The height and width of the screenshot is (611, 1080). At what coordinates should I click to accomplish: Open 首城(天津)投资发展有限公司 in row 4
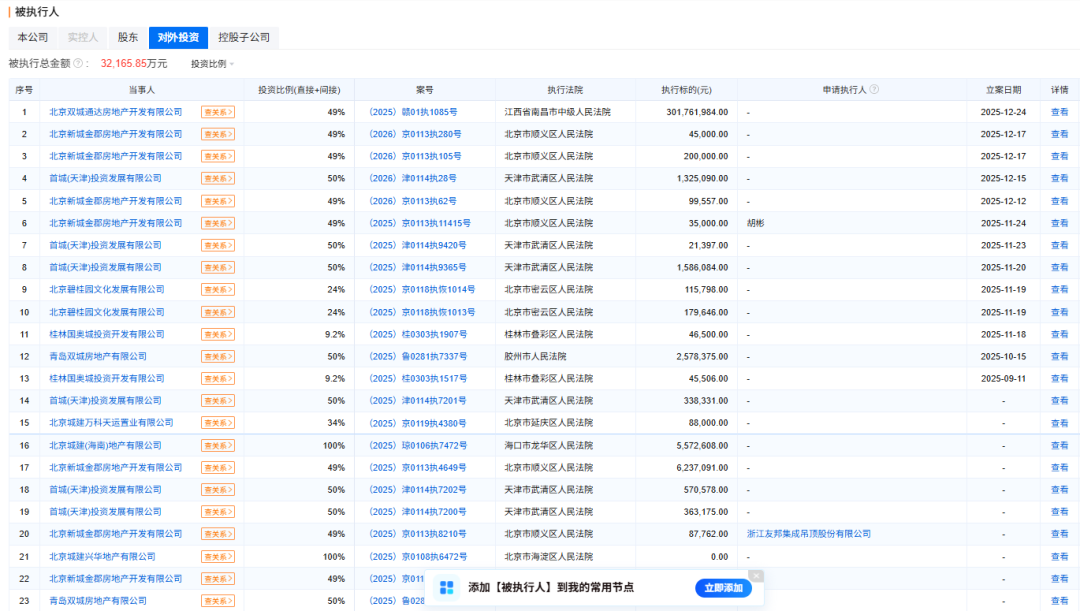pos(105,178)
